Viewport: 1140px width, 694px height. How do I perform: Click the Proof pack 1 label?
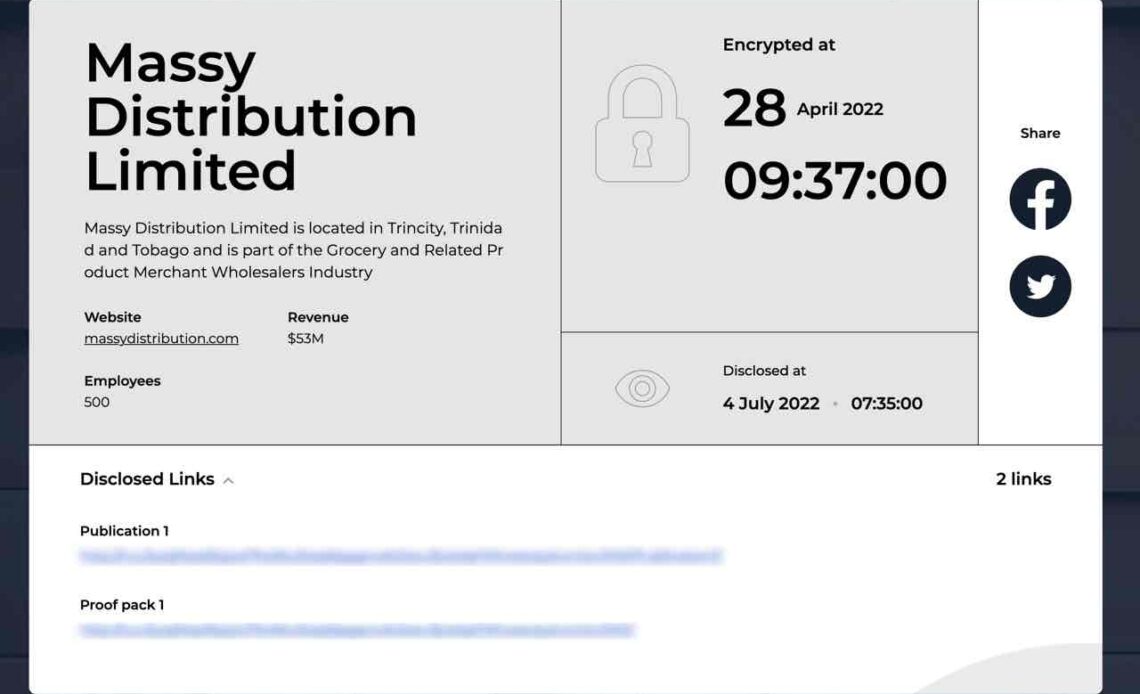click(x=122, y=605)
